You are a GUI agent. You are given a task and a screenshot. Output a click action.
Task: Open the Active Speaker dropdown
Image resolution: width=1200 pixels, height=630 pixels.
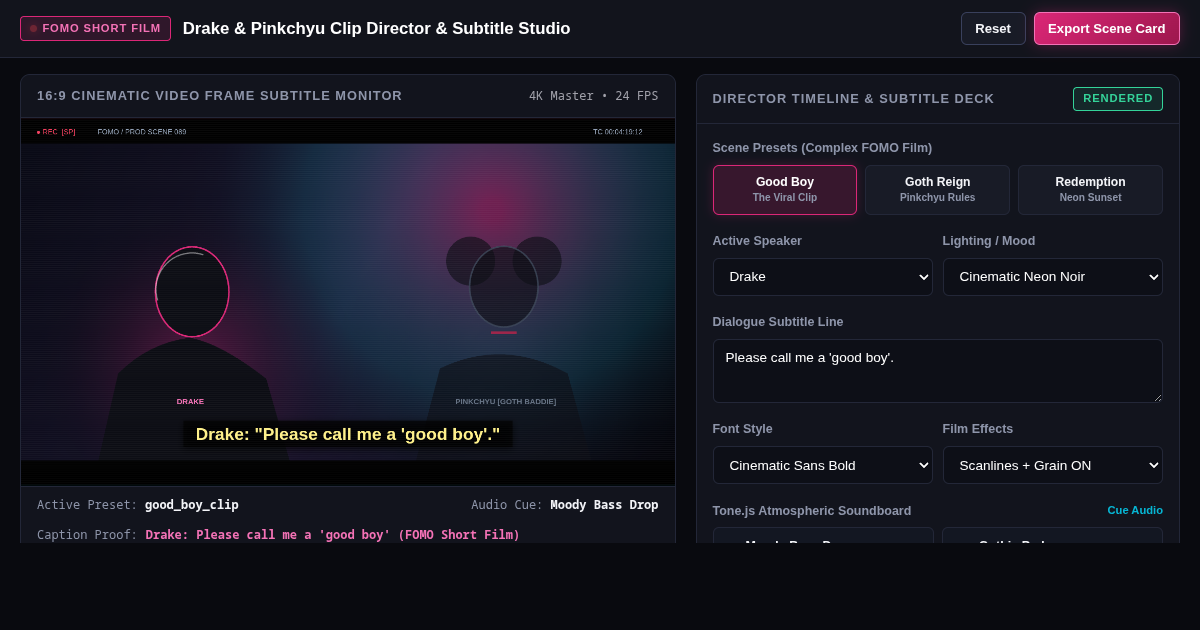coord(822,277)
